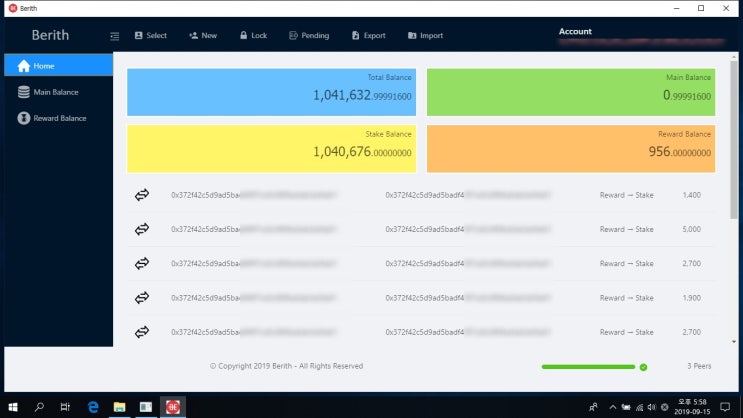Image resolution: width=743 pixels, height=418 pixels.
Task: Click the transfer icon on the 1,400 row
Action: click(x=142, y=195)
